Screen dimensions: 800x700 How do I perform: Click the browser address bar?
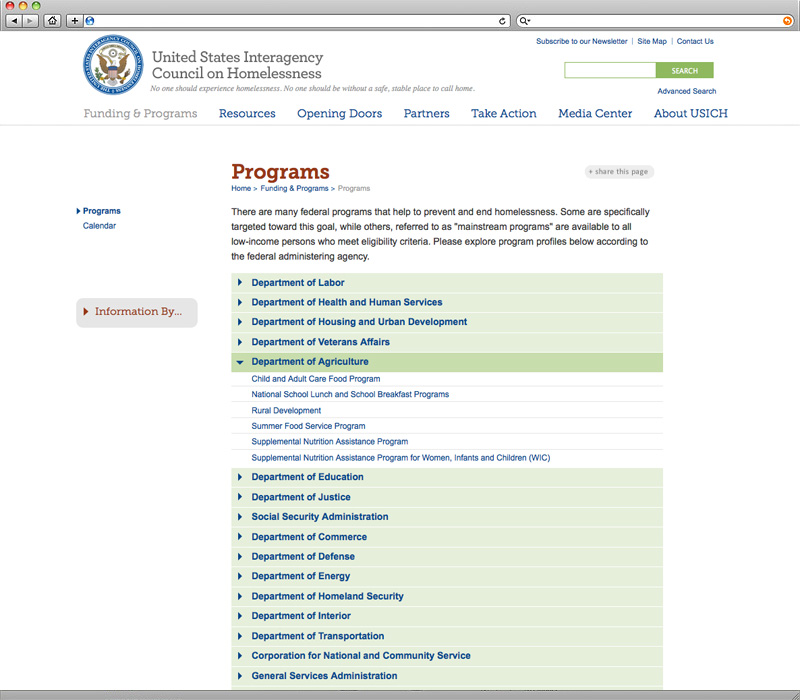296,21
